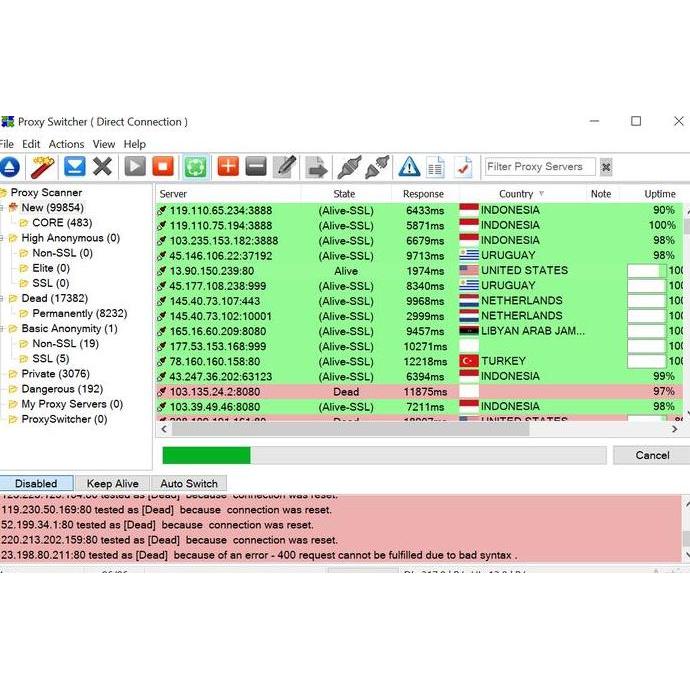This screenshot has height=690, width=690.
Task: Open the Private (3076) folder
Action: [x=55, y=374]
